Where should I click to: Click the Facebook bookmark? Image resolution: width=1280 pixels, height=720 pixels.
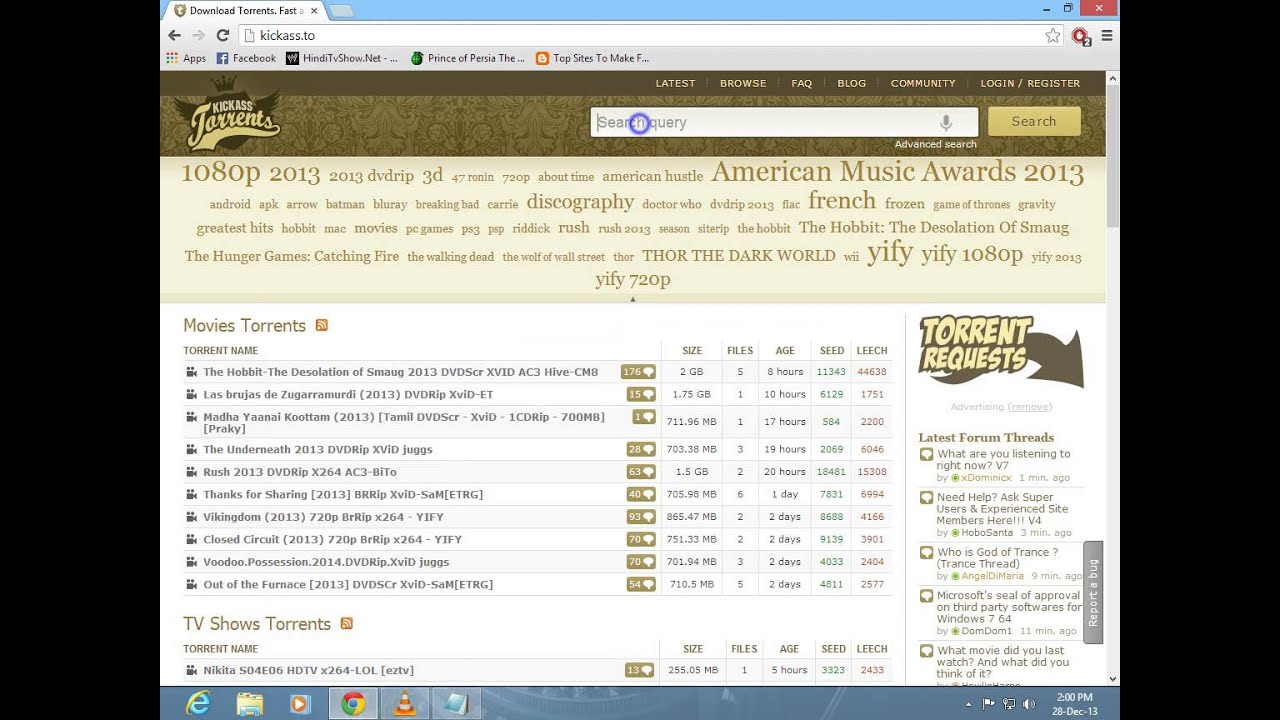(246, 58)
